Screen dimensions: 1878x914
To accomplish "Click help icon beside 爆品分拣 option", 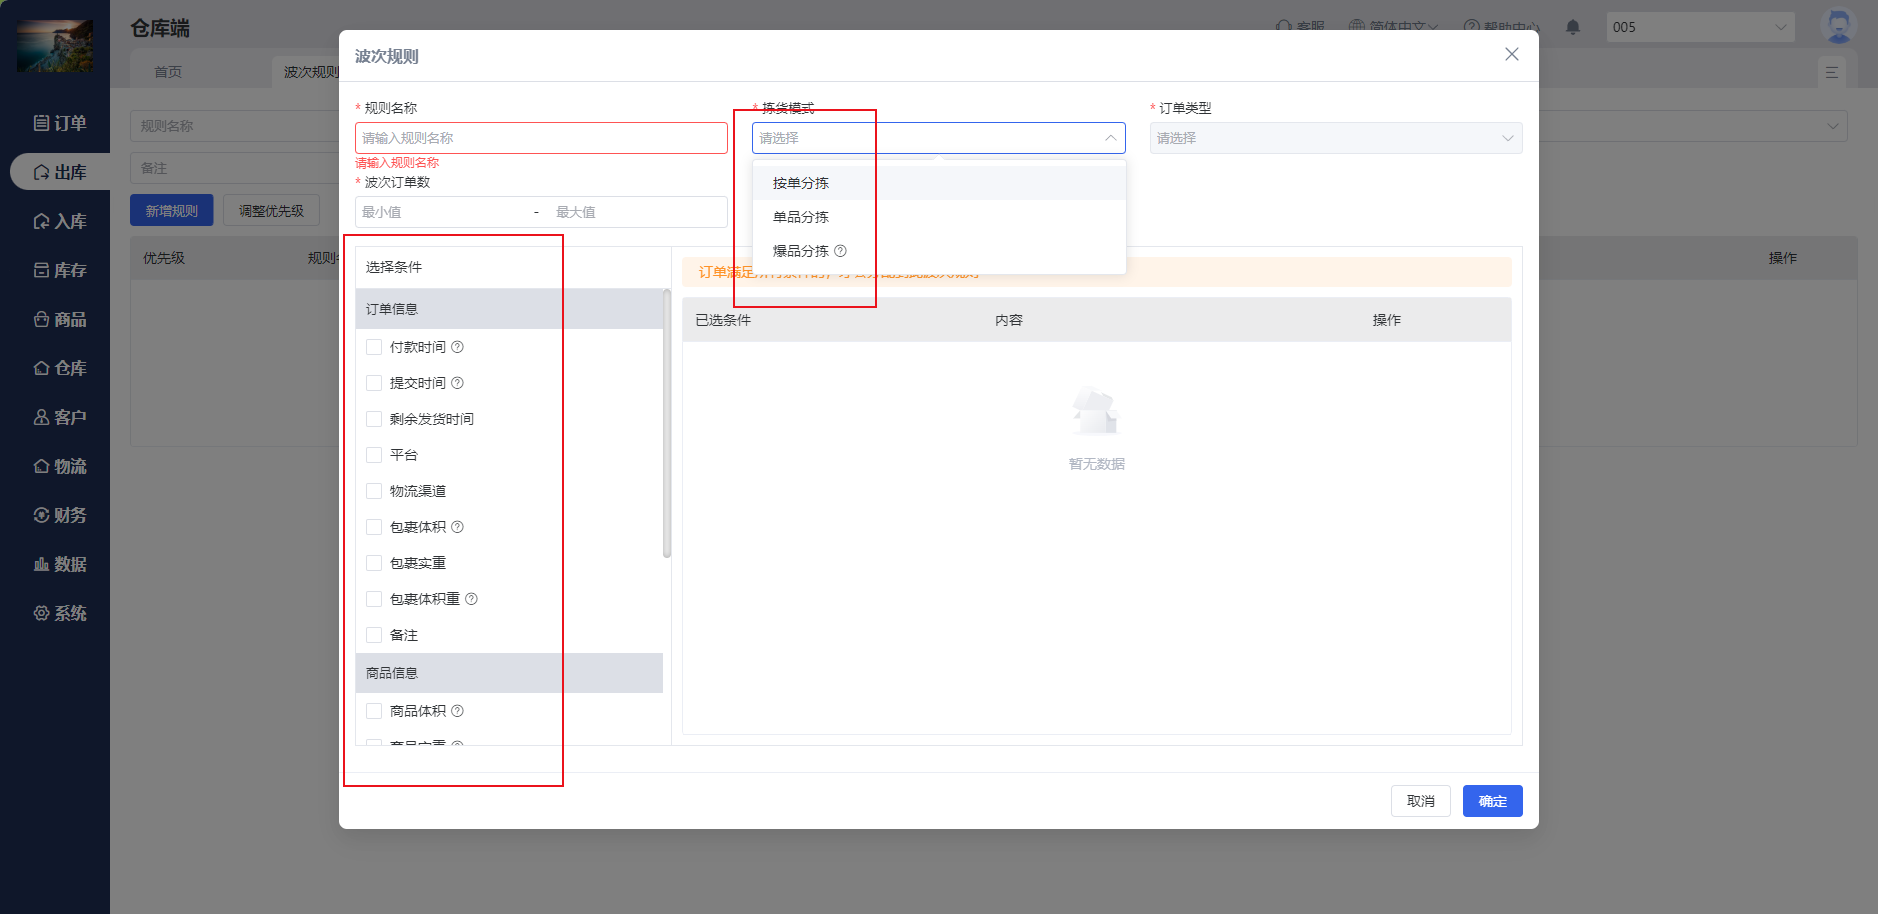I will point(840,251).
